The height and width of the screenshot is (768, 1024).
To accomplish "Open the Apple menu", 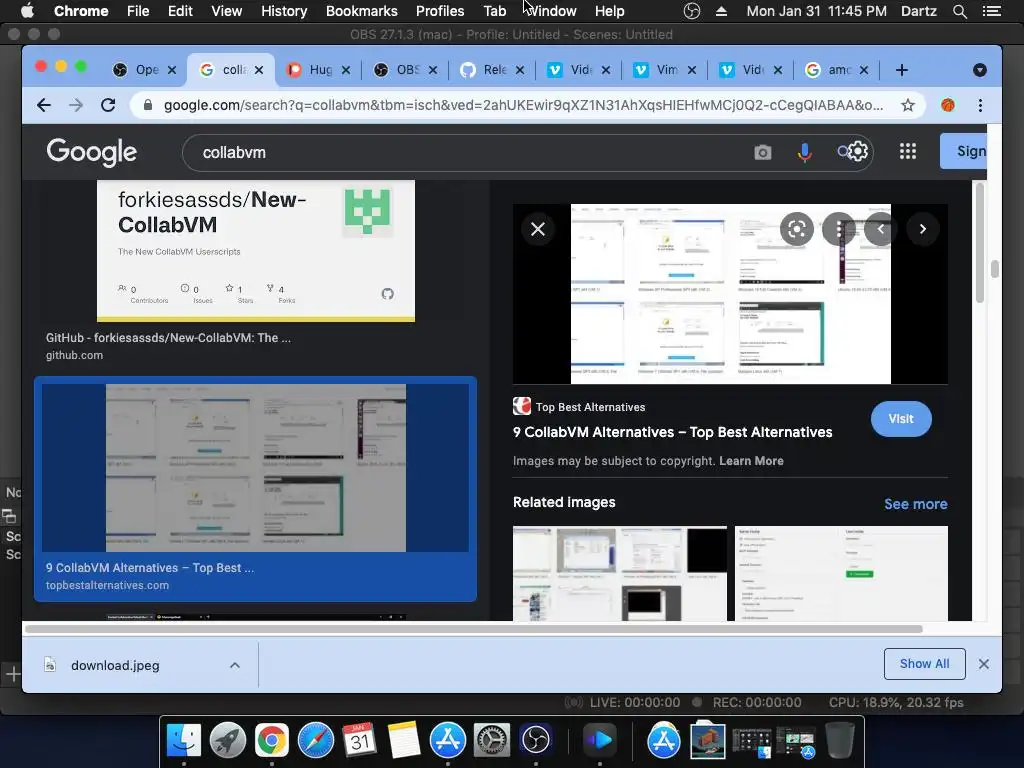I will 27,11.
